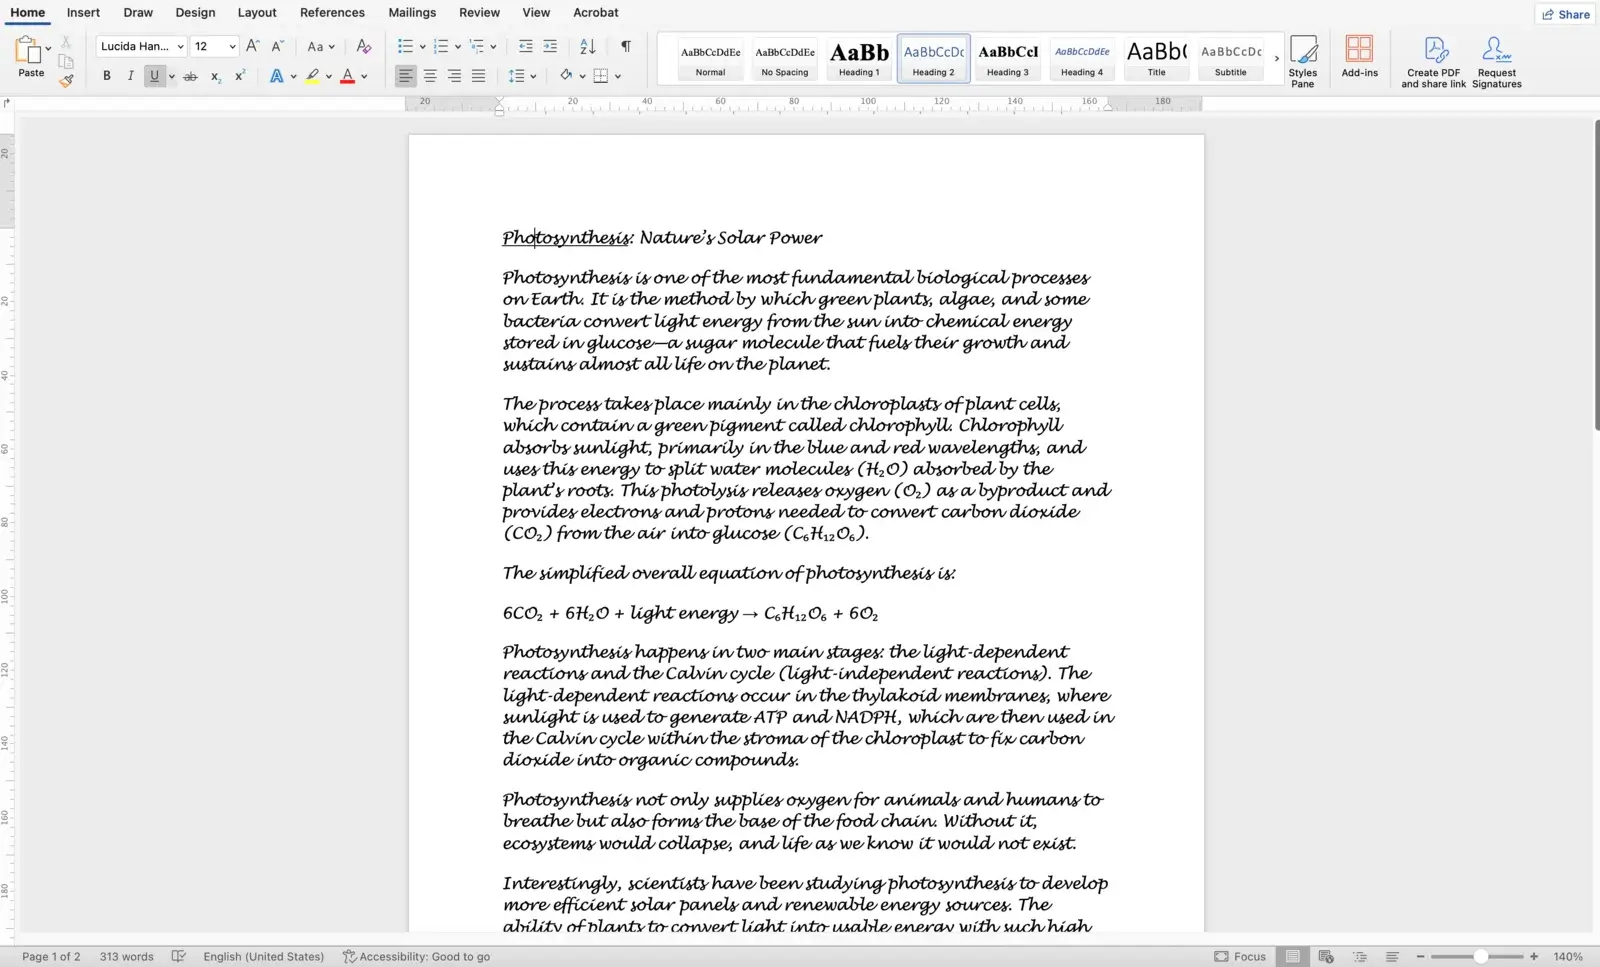Toggle strikethrough formatting

[190, 76]
